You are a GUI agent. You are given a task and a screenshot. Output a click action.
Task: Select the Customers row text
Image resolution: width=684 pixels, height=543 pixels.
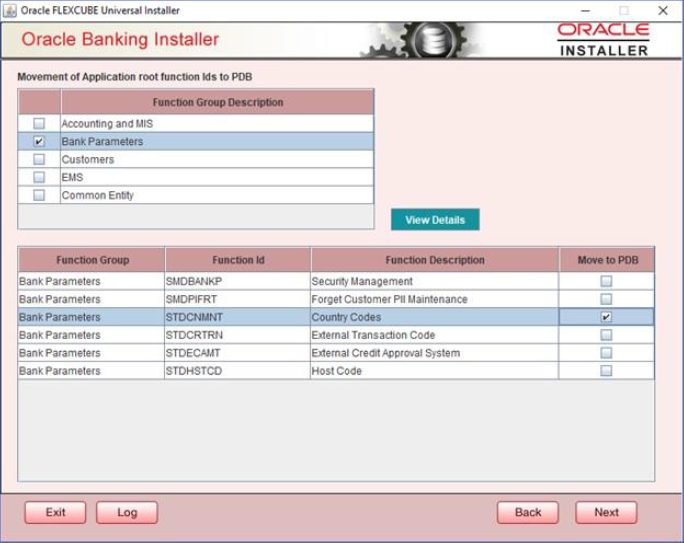click(x=88, y=160)
